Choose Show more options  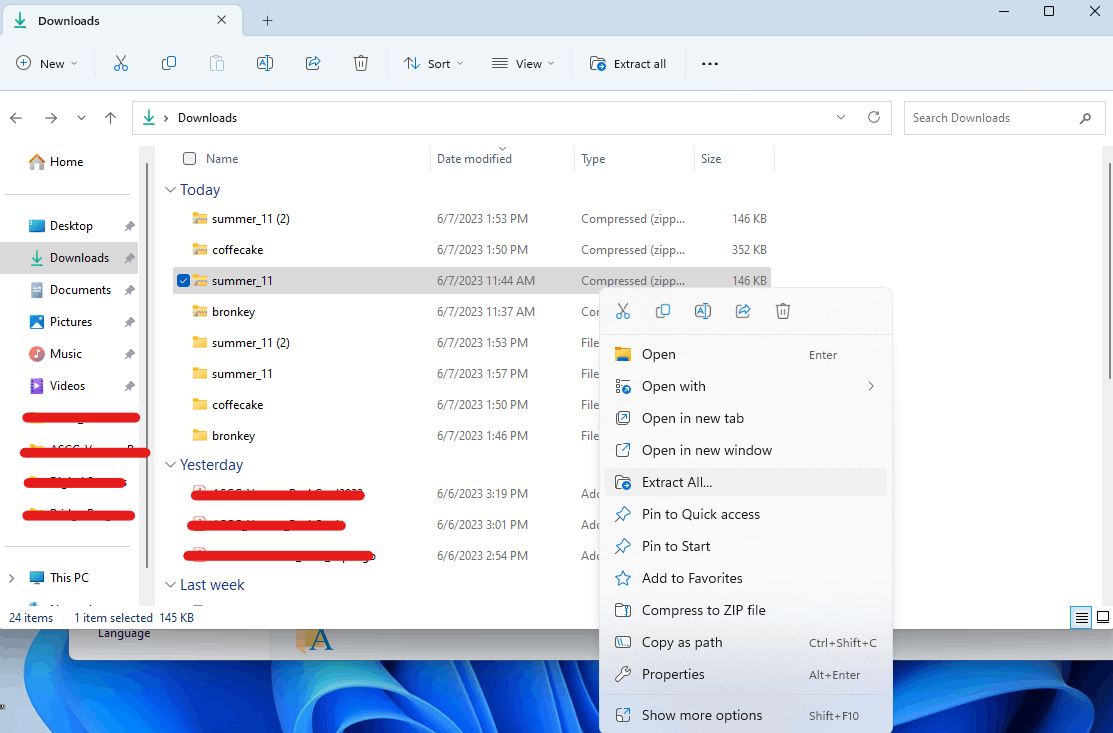click(x=746, y=715)
